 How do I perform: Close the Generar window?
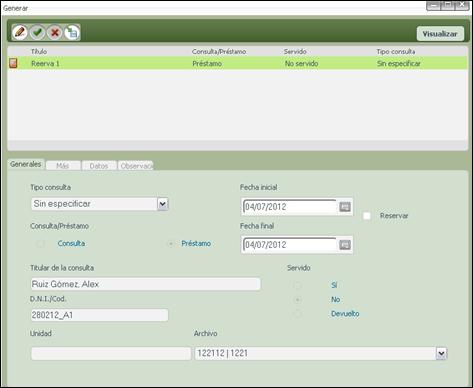point(462,6)
